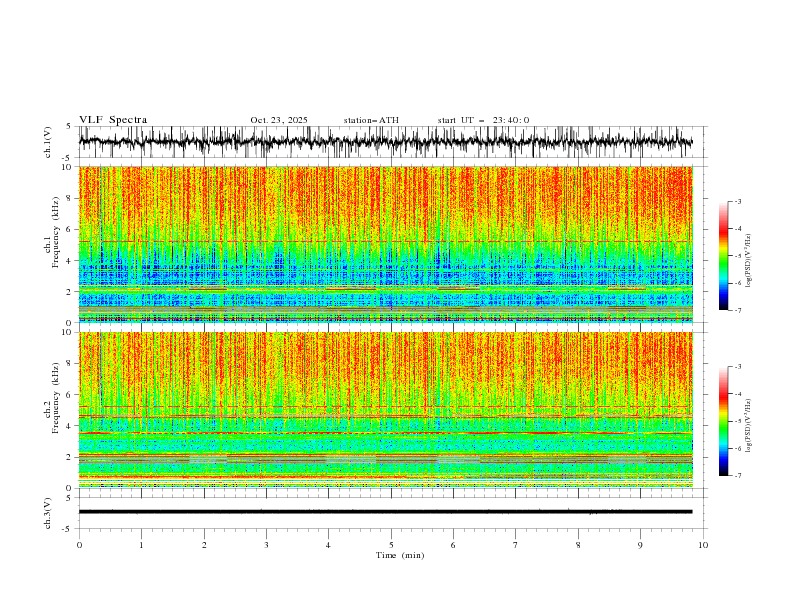Click the 'start UT = 23:40:0' text
The height and width of the screenshot is (612, 792).
(483, 120)
